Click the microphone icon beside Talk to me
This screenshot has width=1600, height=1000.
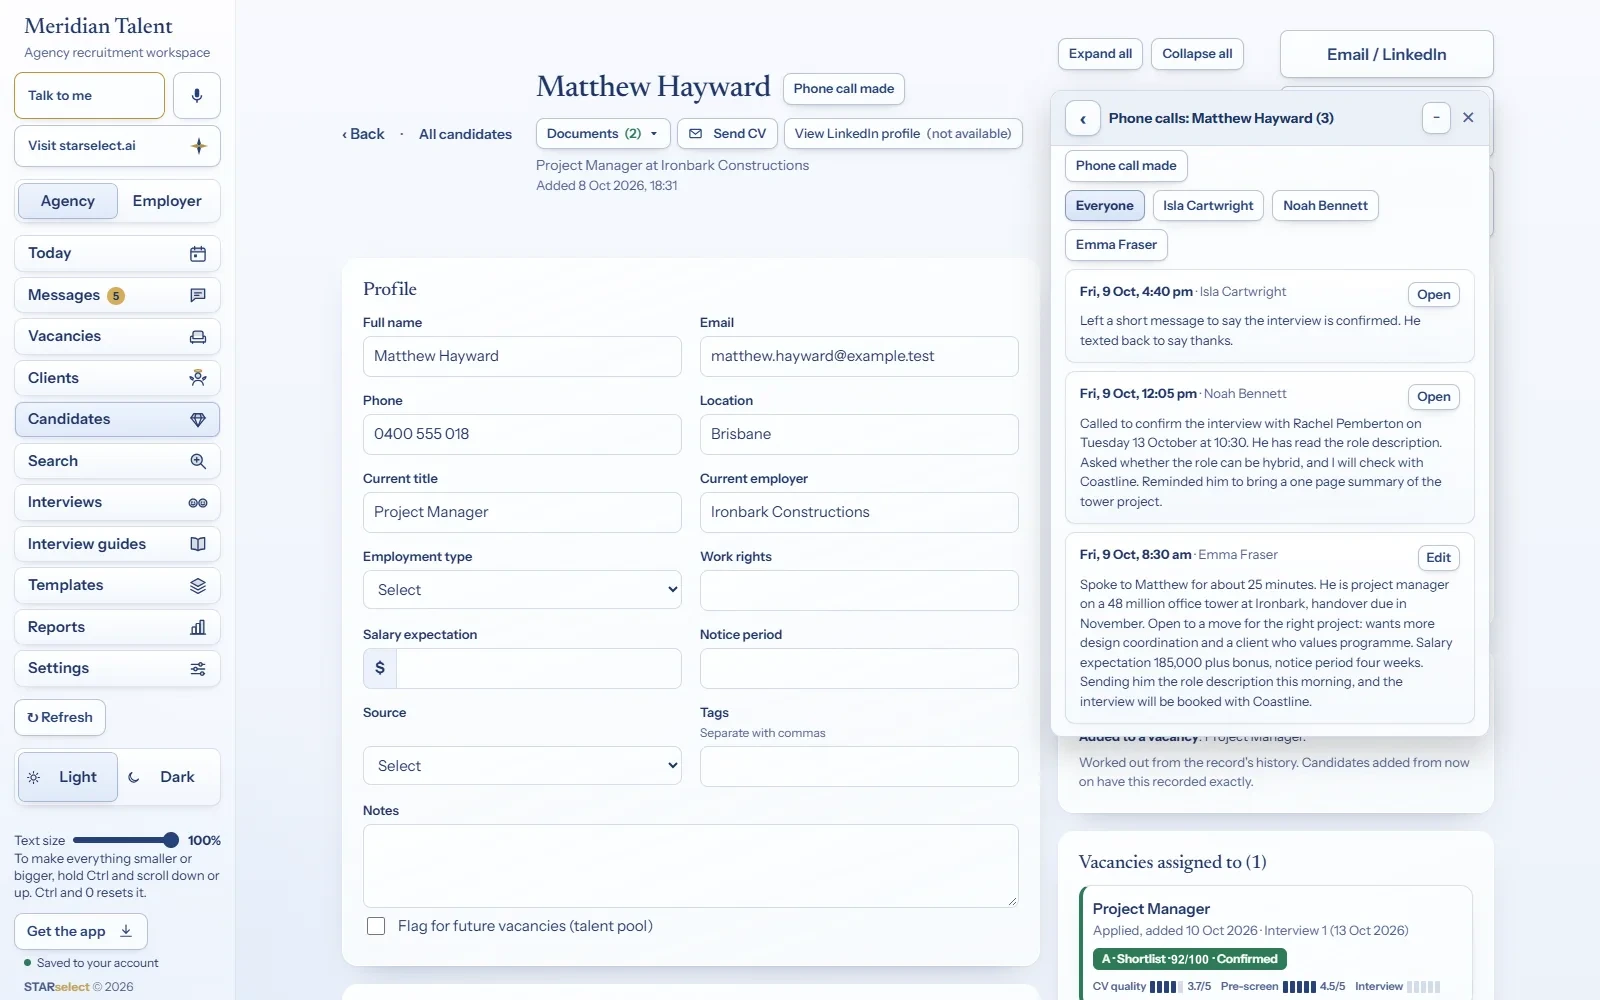[197, 96]
